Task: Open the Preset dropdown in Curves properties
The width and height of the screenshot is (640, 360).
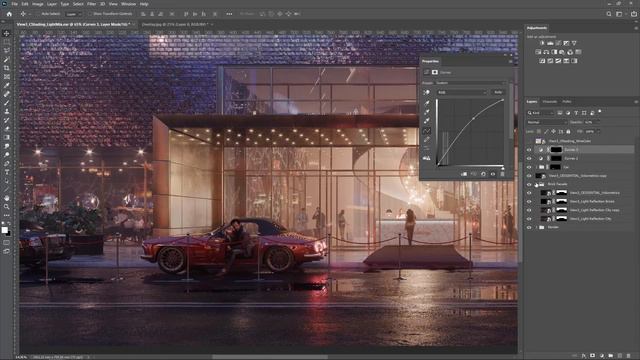Action: (x=470, y=83)
